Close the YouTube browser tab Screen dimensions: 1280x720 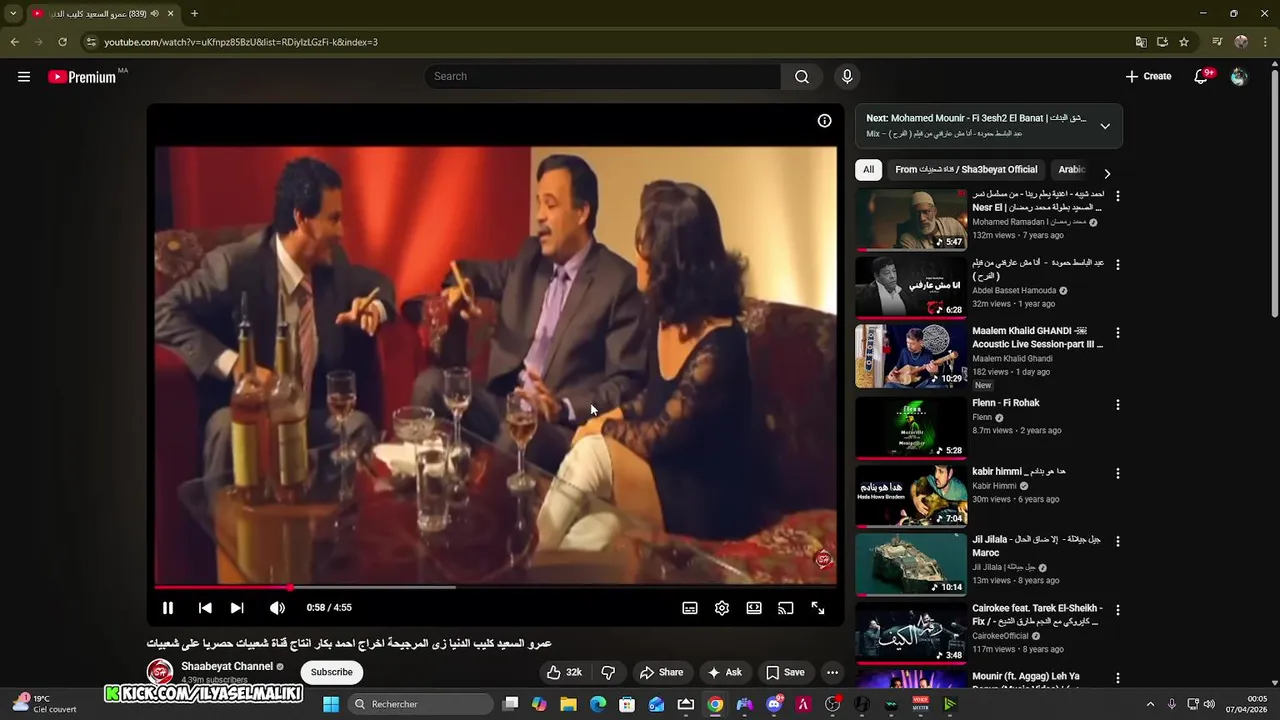point(170,14)
